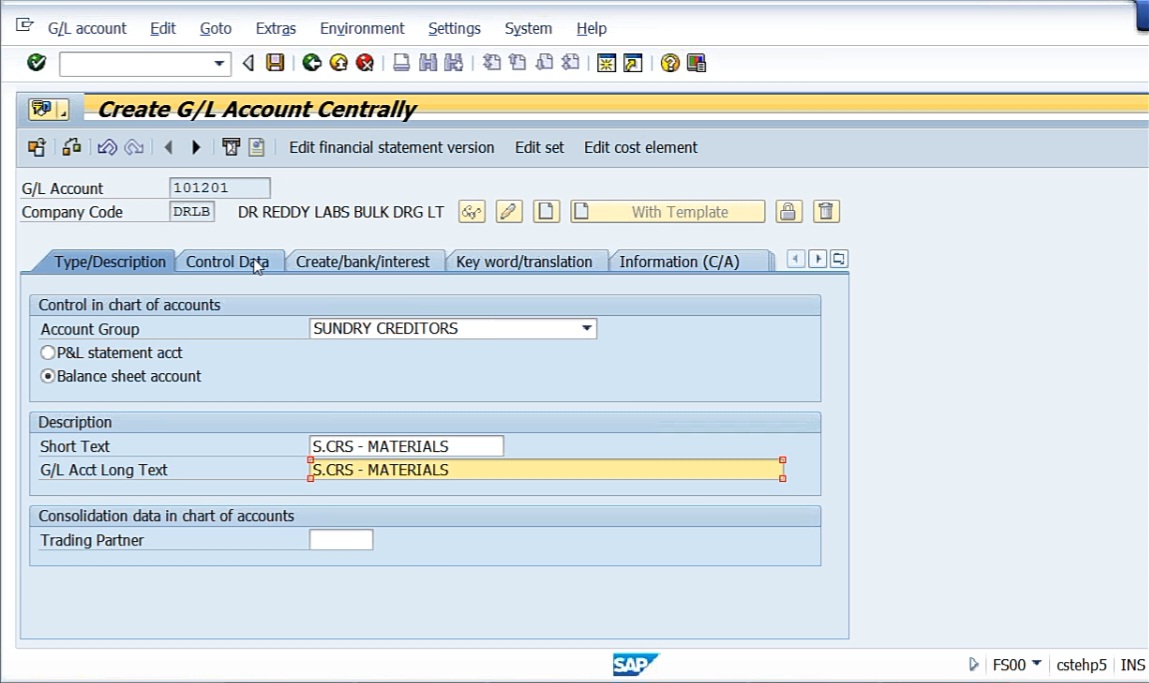Open the Environment menu

(x=362, y=29)
